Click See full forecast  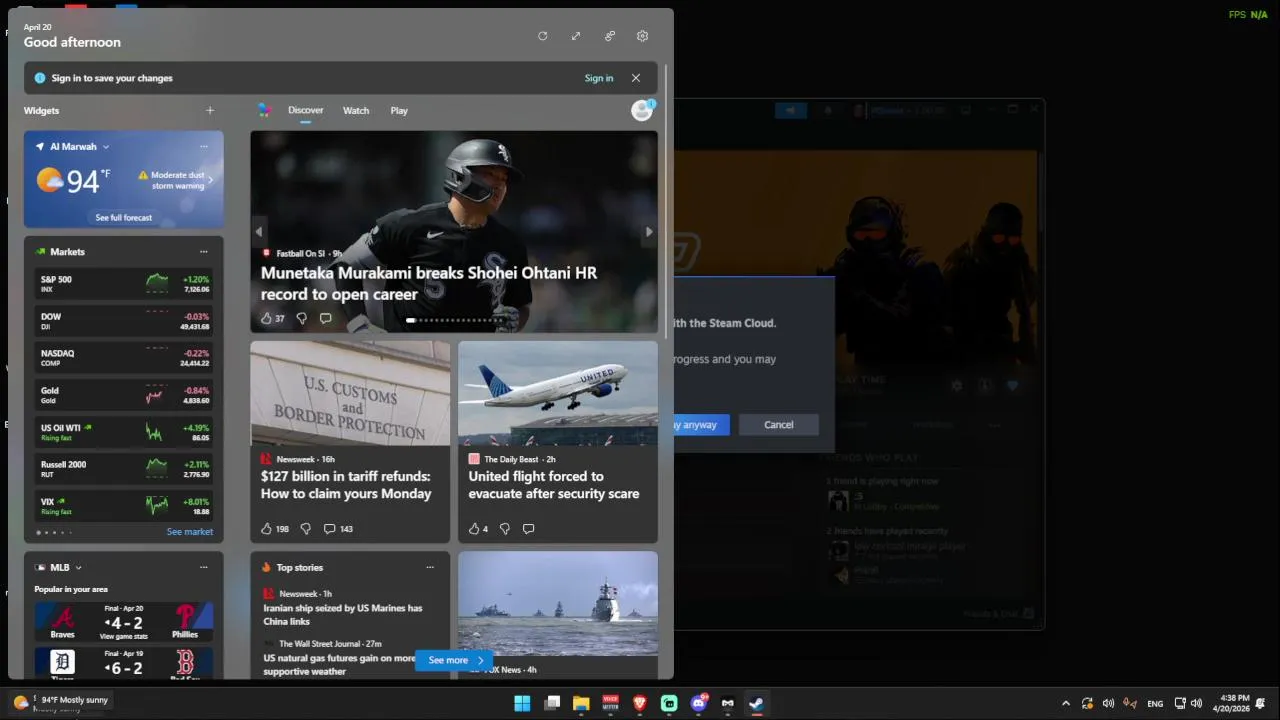point(124,217)
